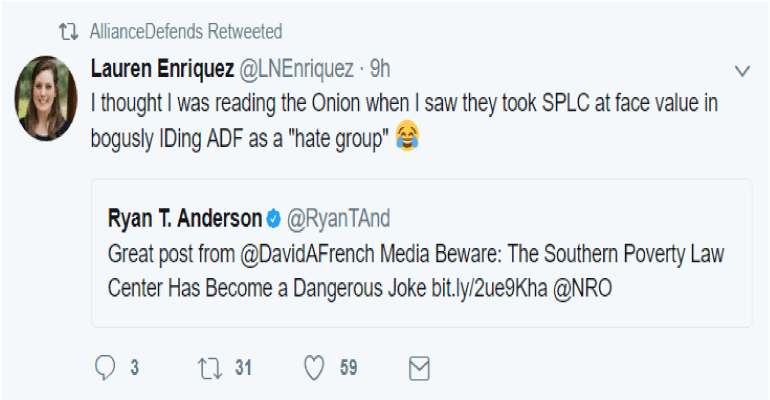Open Lauren Enriquez's profile picture
This screenshot has width=770, height=400.
point(46,98)
